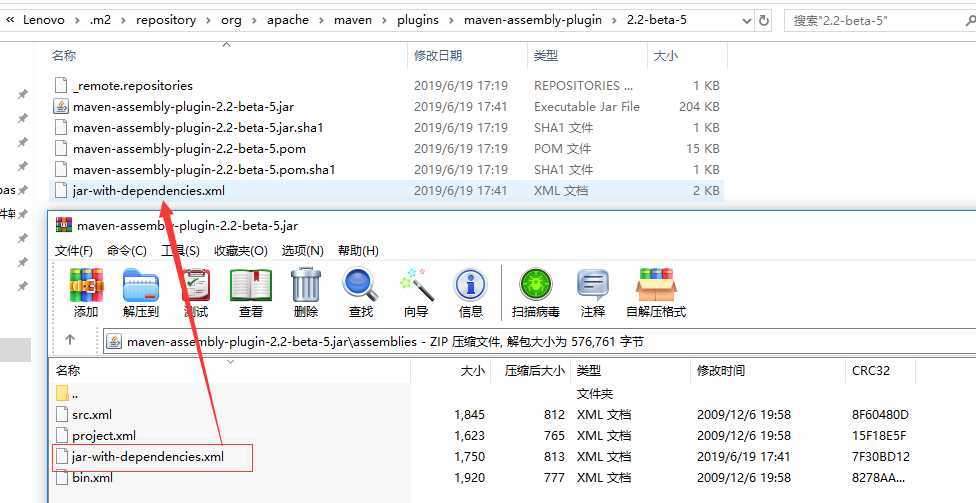The height and width of the screenshot is (503, 976).
Task: Open the WinRAR archive path dropdown field
Action: tap(540, 341)
